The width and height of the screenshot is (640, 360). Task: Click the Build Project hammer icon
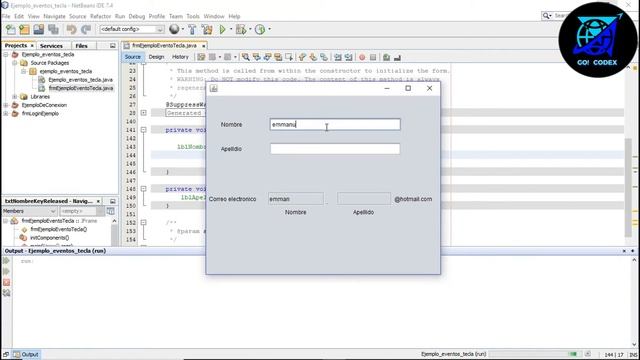(192, 29)
